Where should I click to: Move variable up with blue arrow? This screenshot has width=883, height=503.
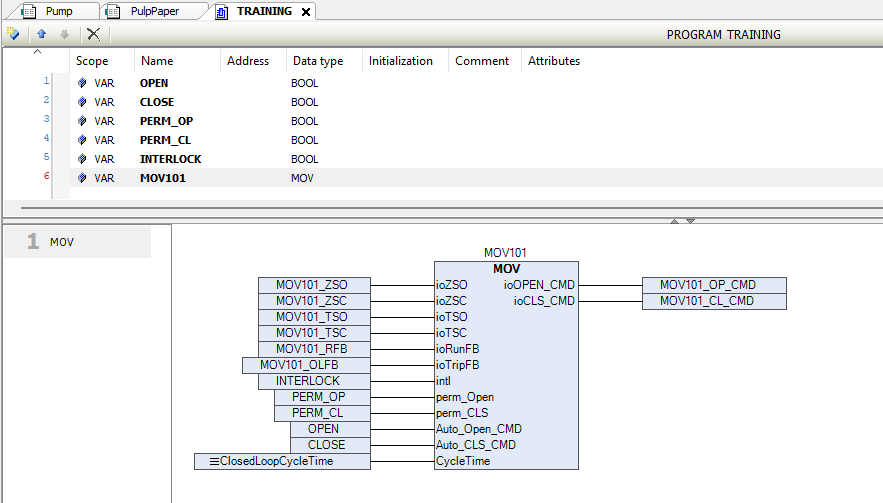click(42, 34)
